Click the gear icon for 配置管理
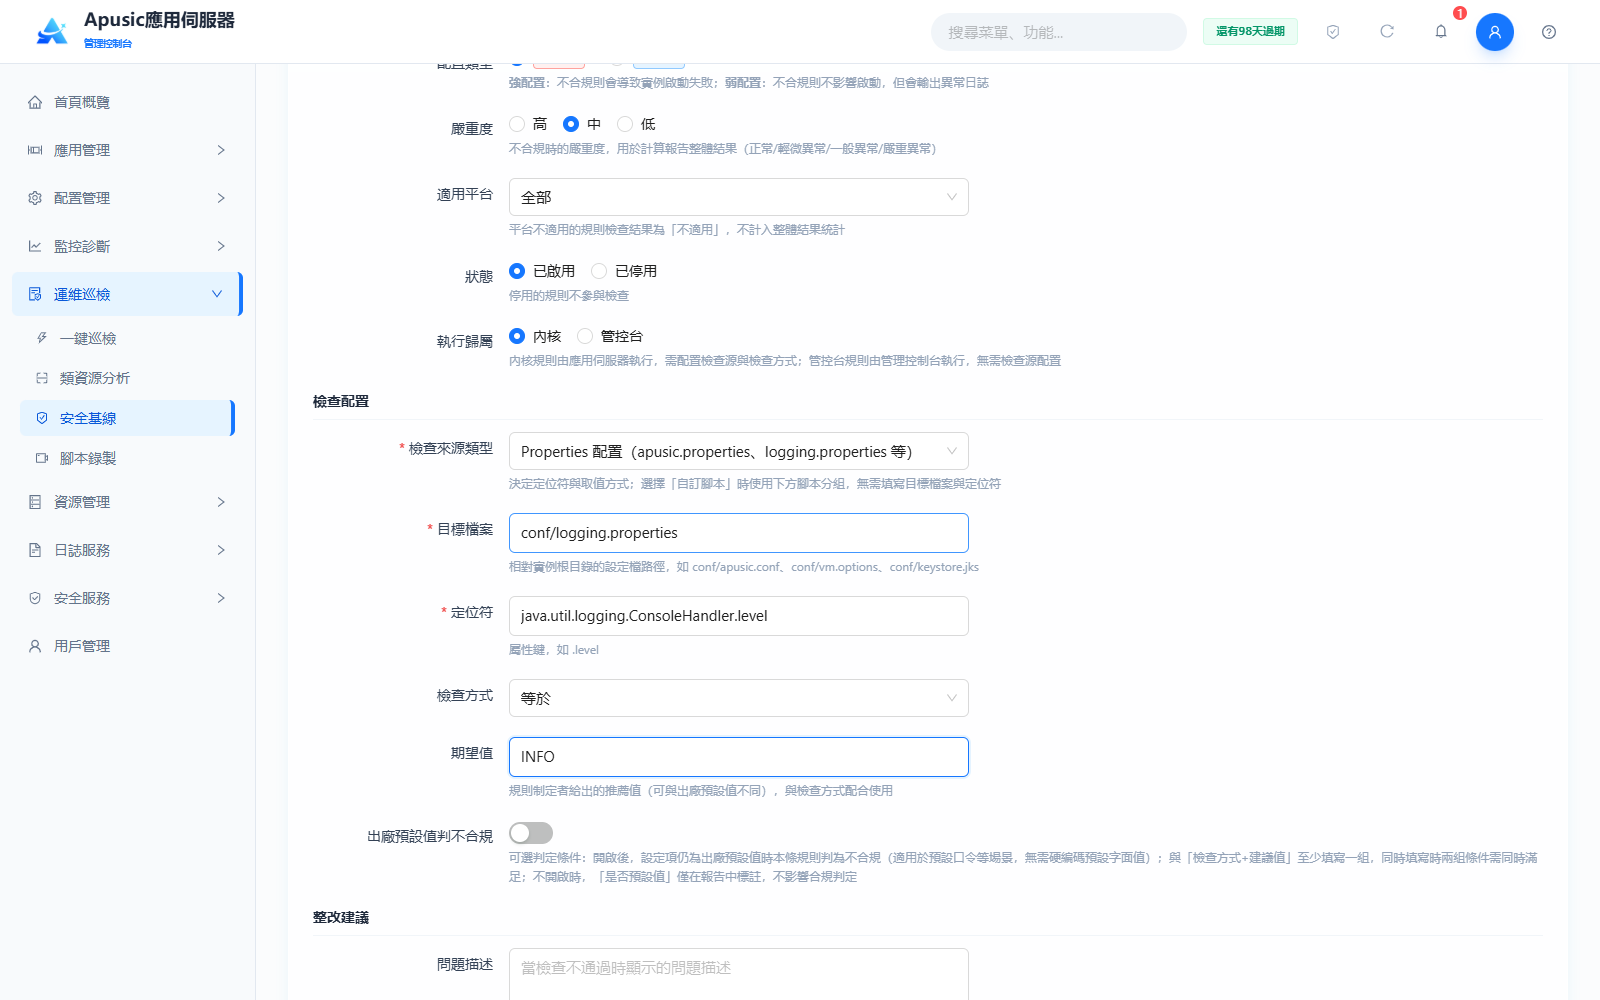The image size is (1600, 1000). point(35,198)
